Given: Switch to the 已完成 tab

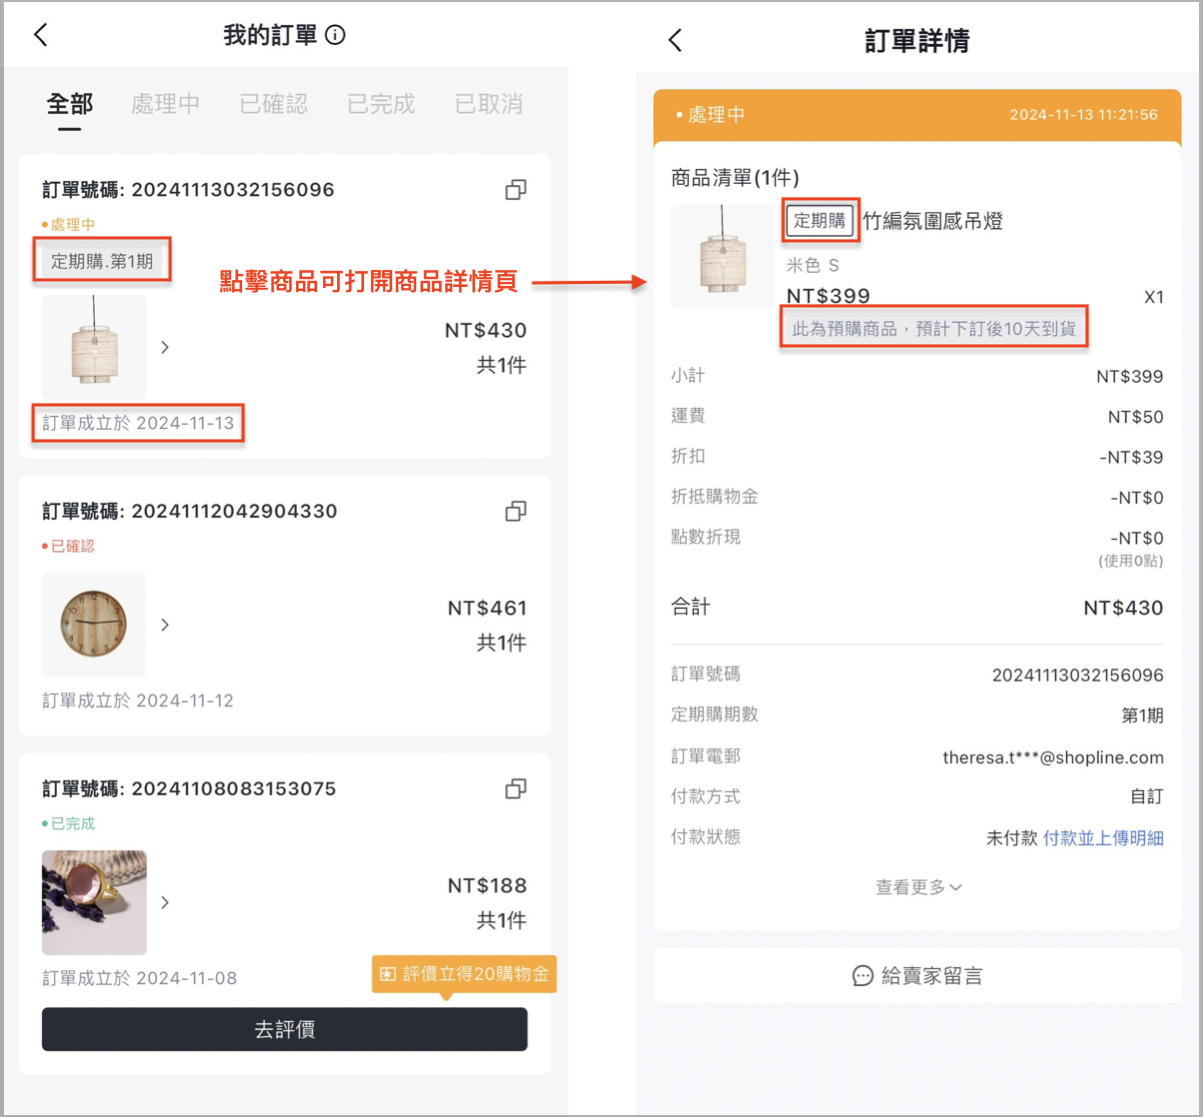Looking at the screenshot, I should pos(381,104).
